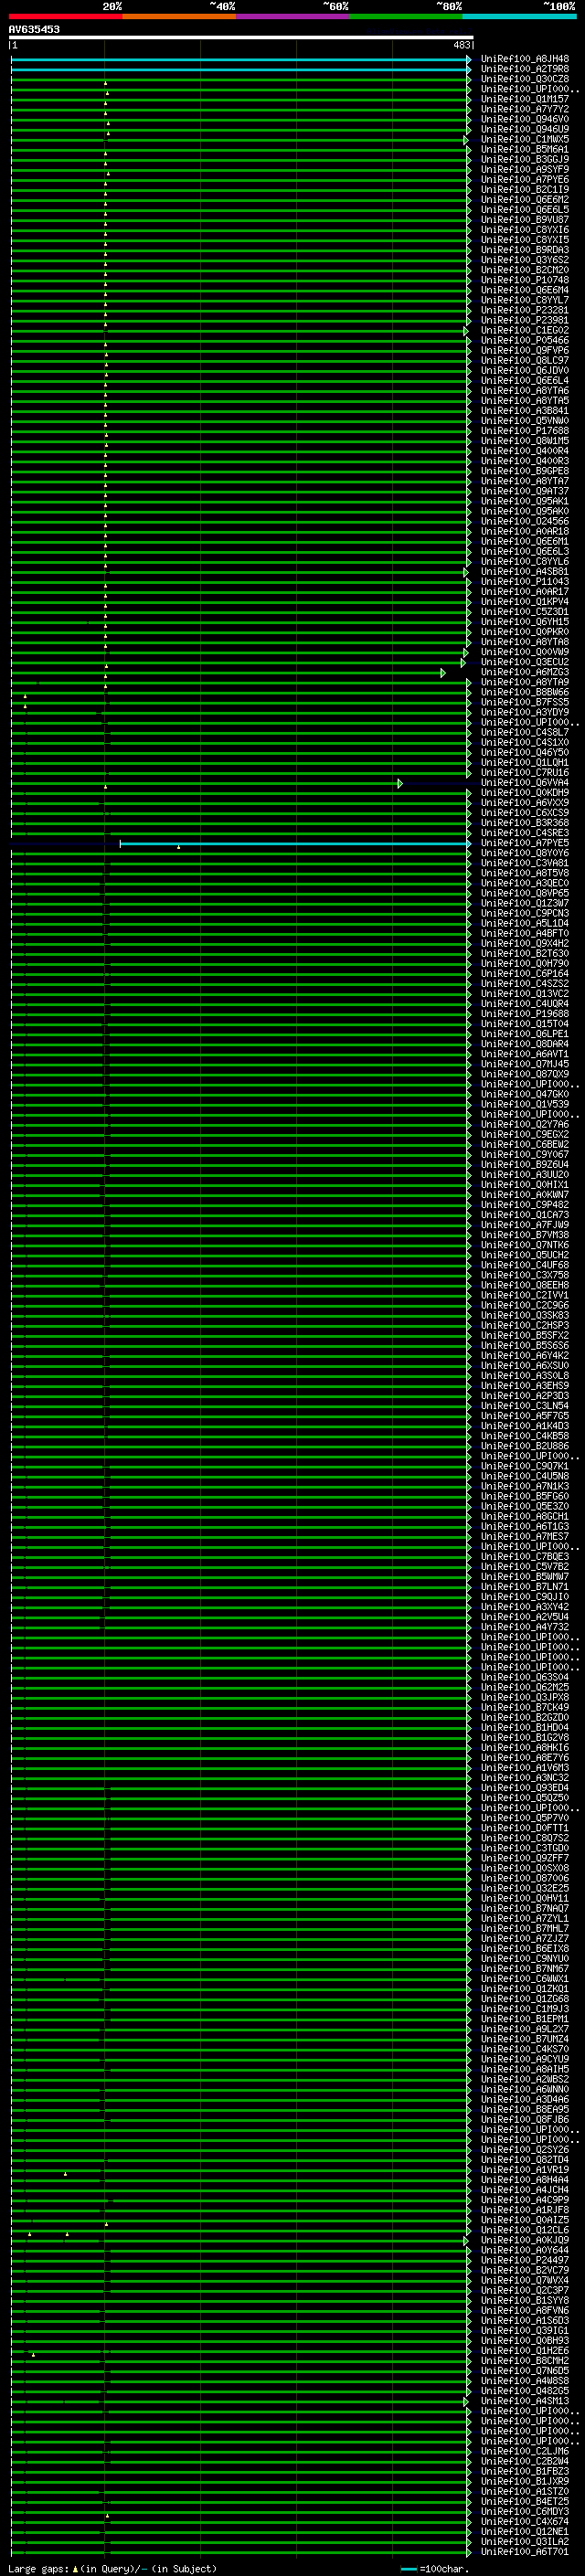Select the UniRef100_P05466 label
This screenshot has height=2576, width=585.
524,340
